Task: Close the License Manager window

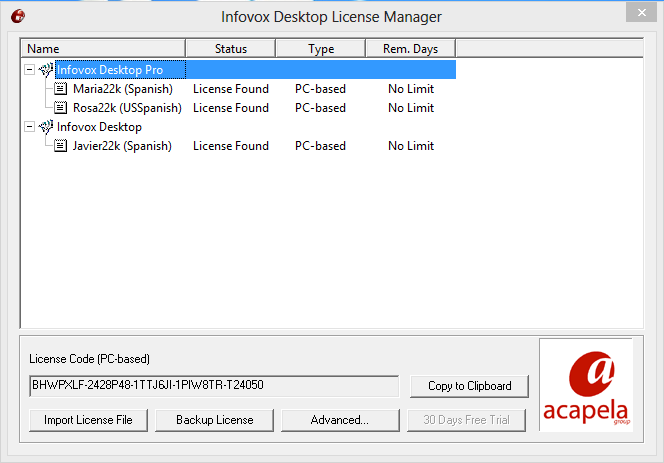Action: click(x=641, y=12)
